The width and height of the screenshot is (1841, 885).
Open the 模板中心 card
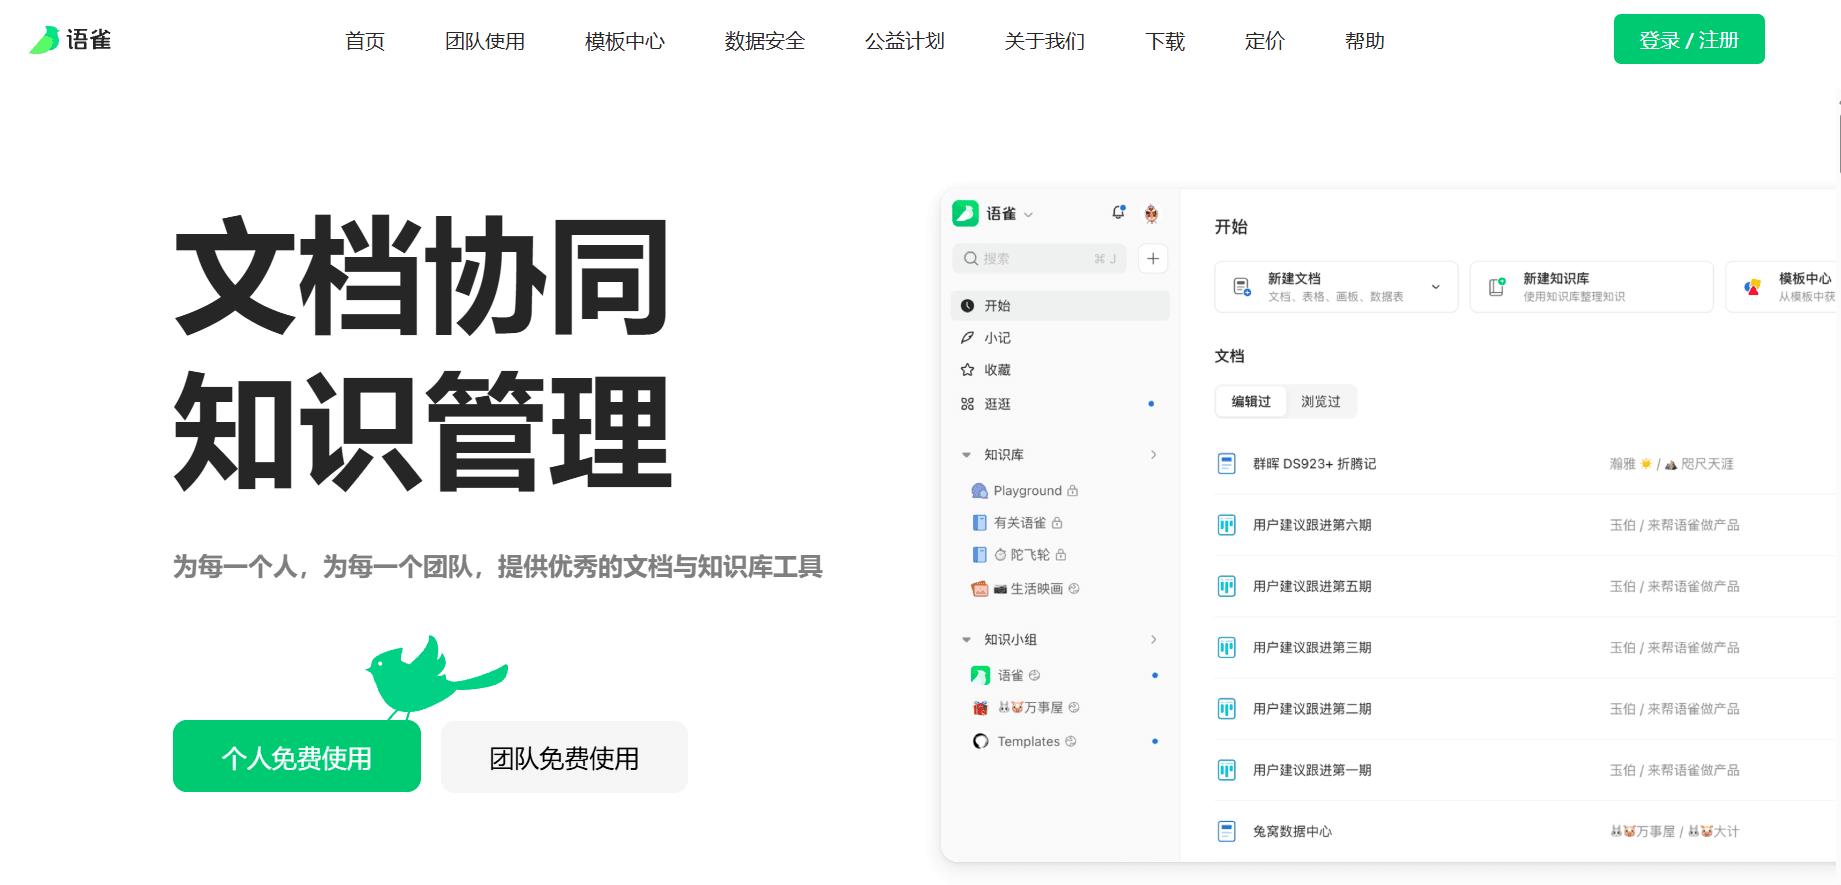(1782, 287)
